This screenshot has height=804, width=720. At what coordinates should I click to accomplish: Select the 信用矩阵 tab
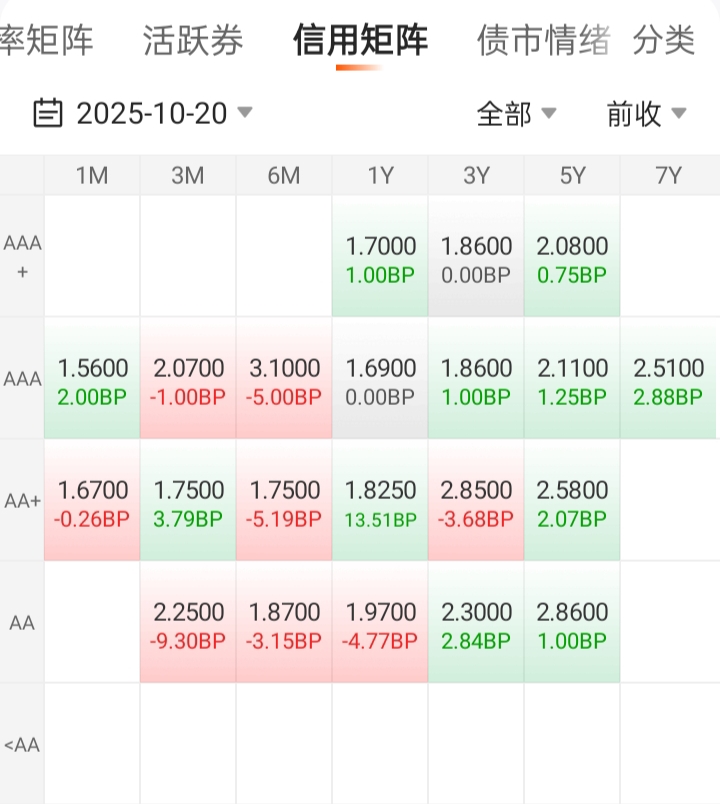point(360,41)
